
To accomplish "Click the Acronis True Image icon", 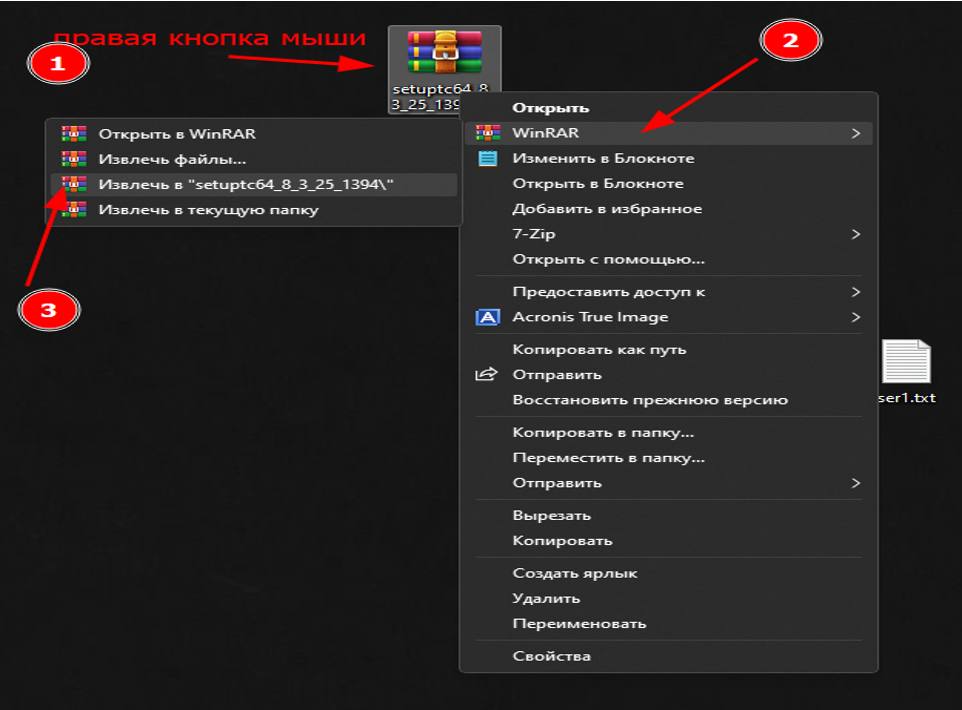I will 488,317.
